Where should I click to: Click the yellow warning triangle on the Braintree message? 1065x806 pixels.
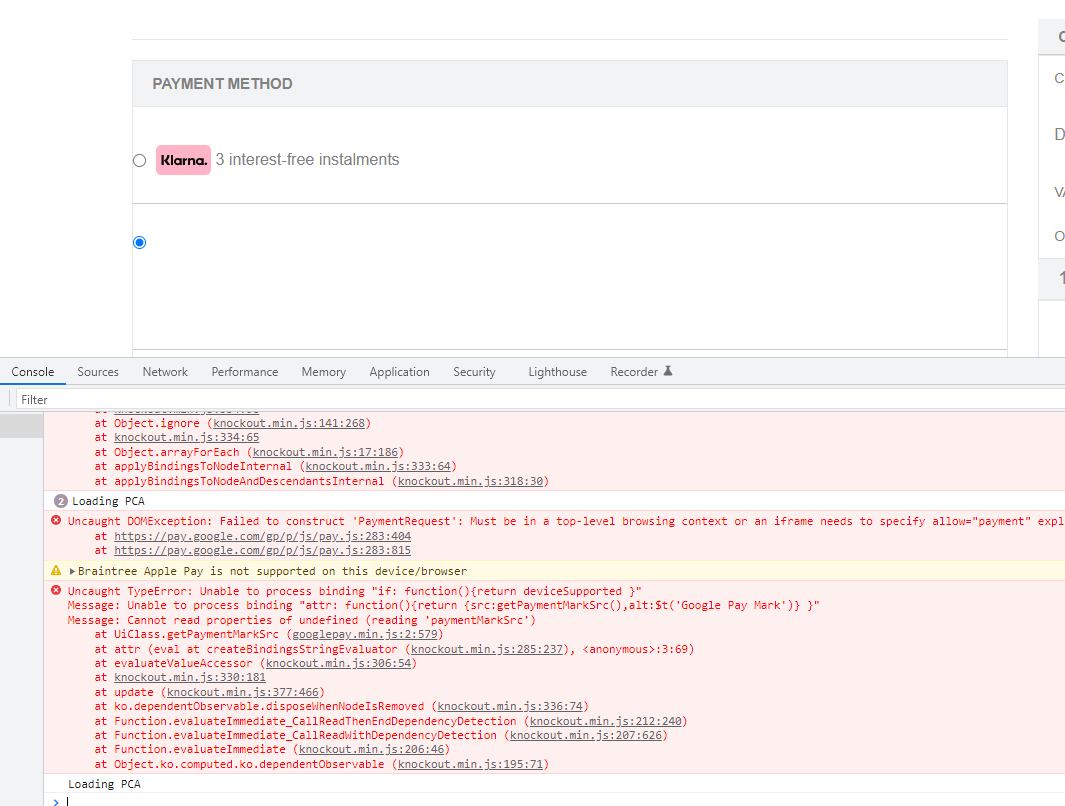[55, 569]
